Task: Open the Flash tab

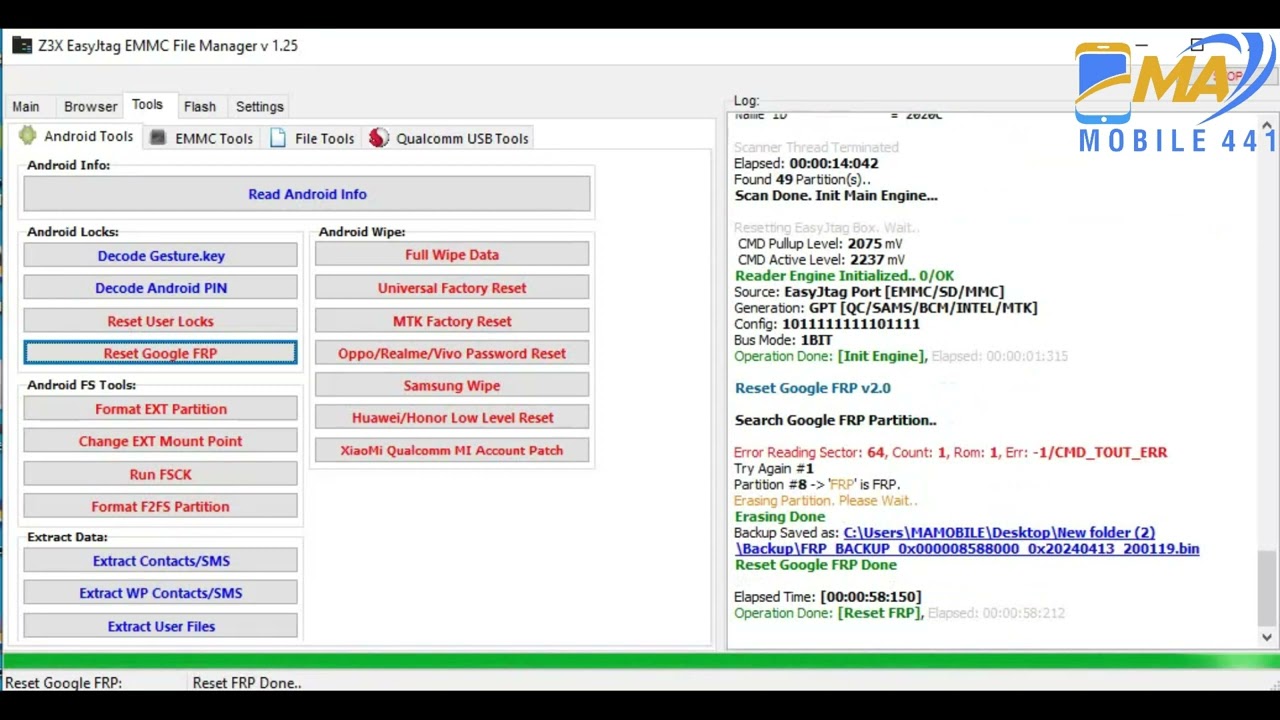Action: pos(199,106)
